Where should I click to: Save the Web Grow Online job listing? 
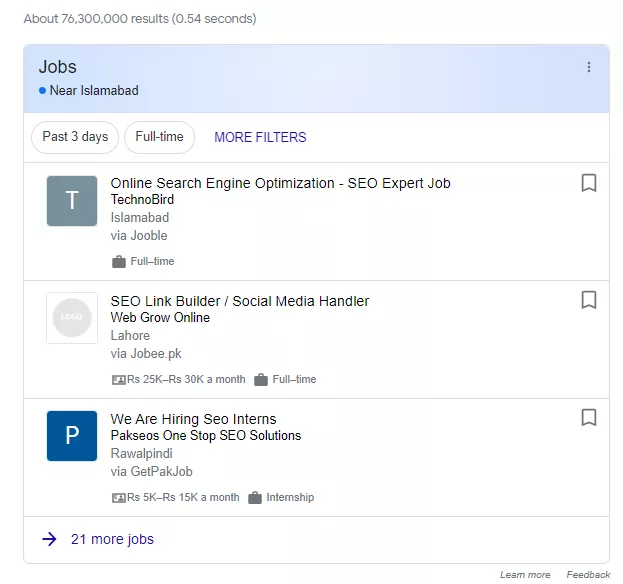pyautogui.click(x=589, y=300)
